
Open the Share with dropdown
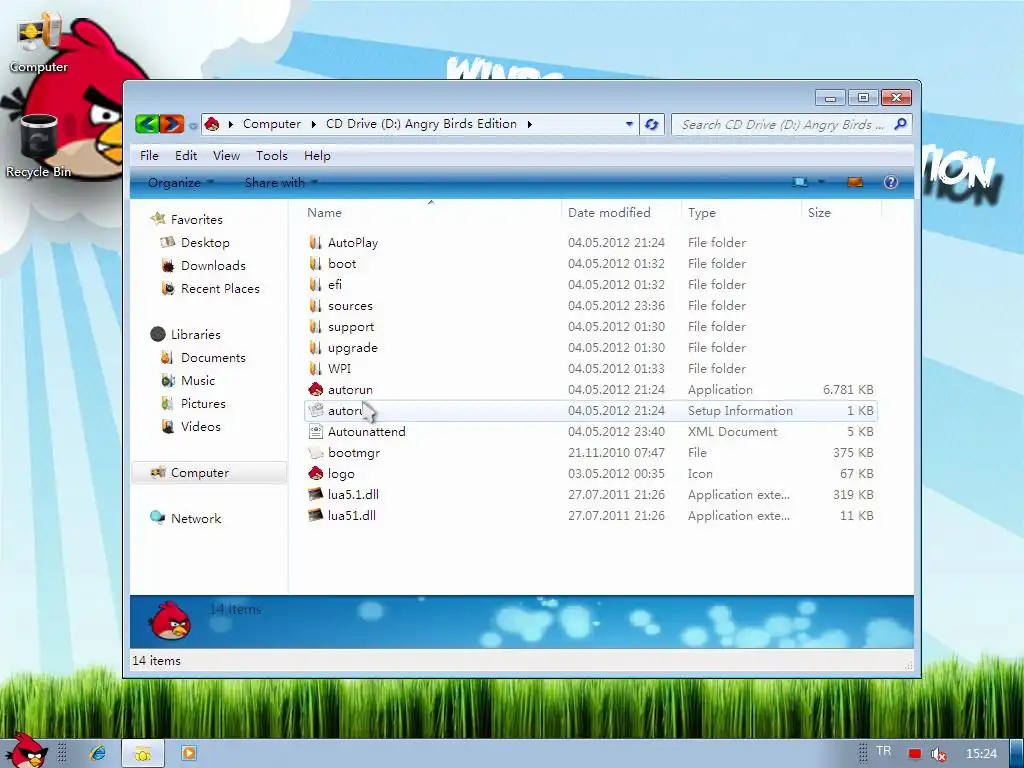(x=281, y=183)
